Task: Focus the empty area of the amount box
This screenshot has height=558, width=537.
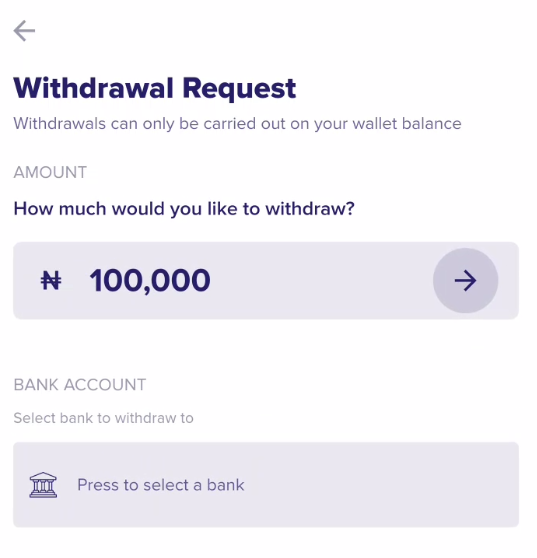Action: [x=320, y=280]
